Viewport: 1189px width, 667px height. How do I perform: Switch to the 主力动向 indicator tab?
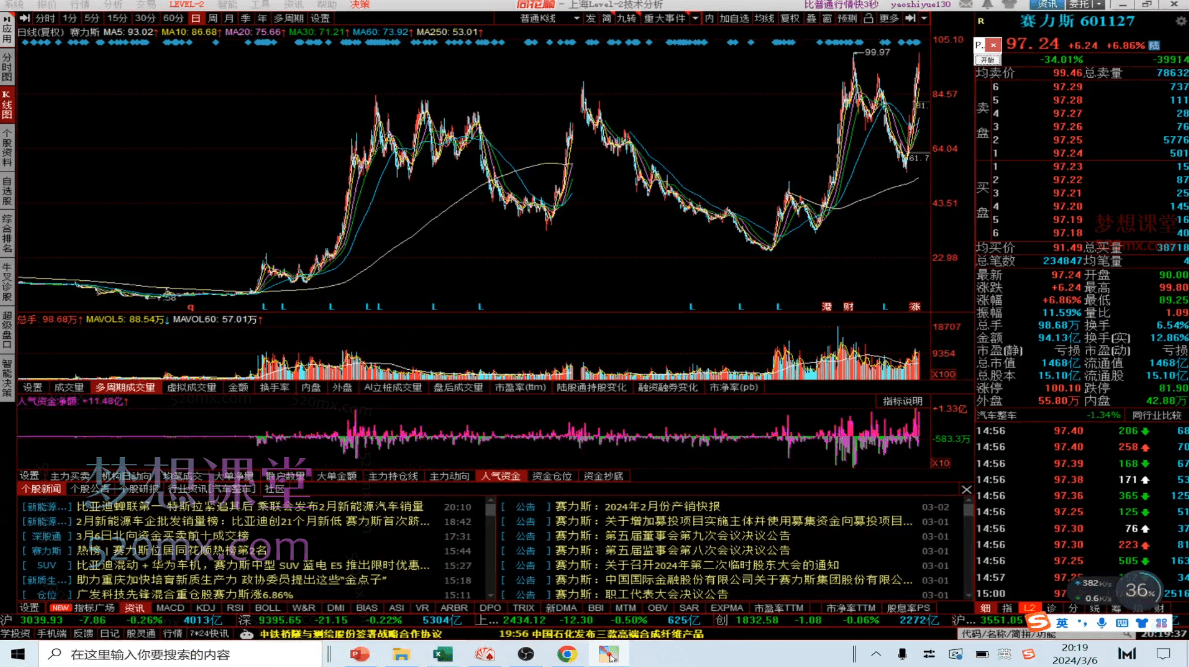click(x=449, y=476)
